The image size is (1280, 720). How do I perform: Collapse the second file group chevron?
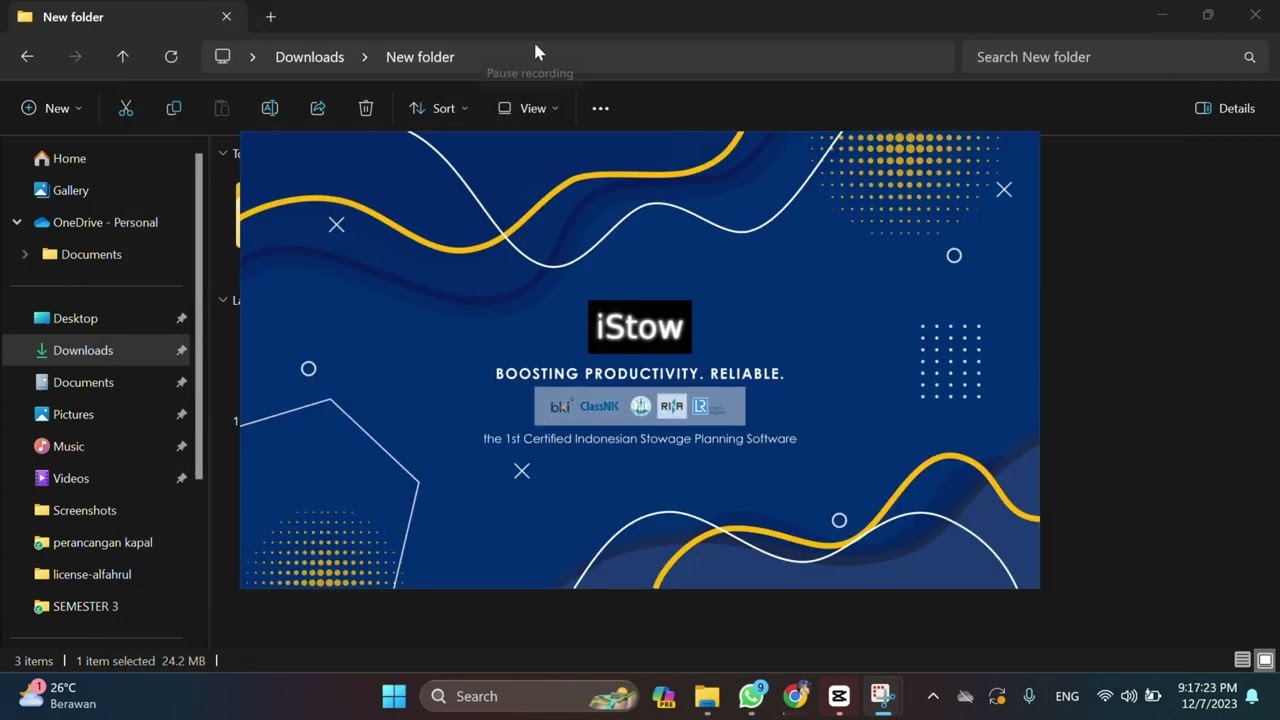pos(223,299)
